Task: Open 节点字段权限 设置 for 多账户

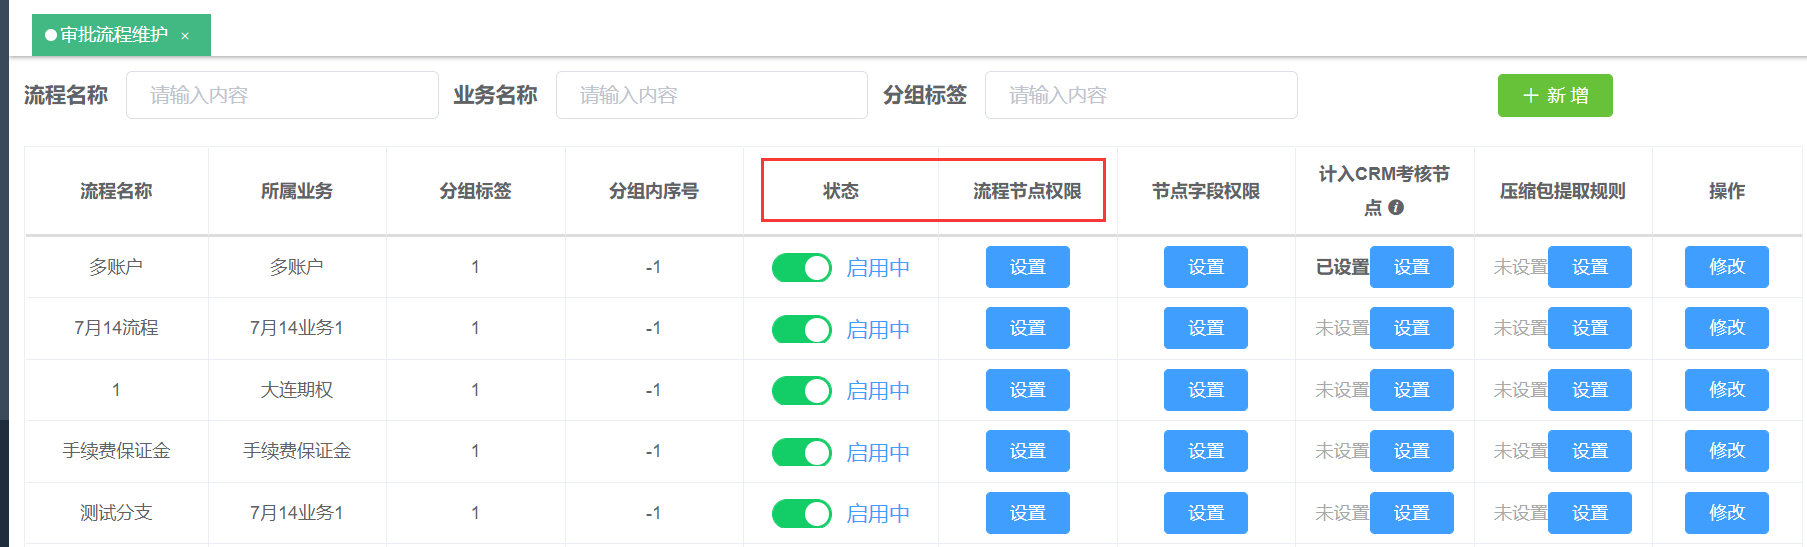Action: pos(1206,267)
